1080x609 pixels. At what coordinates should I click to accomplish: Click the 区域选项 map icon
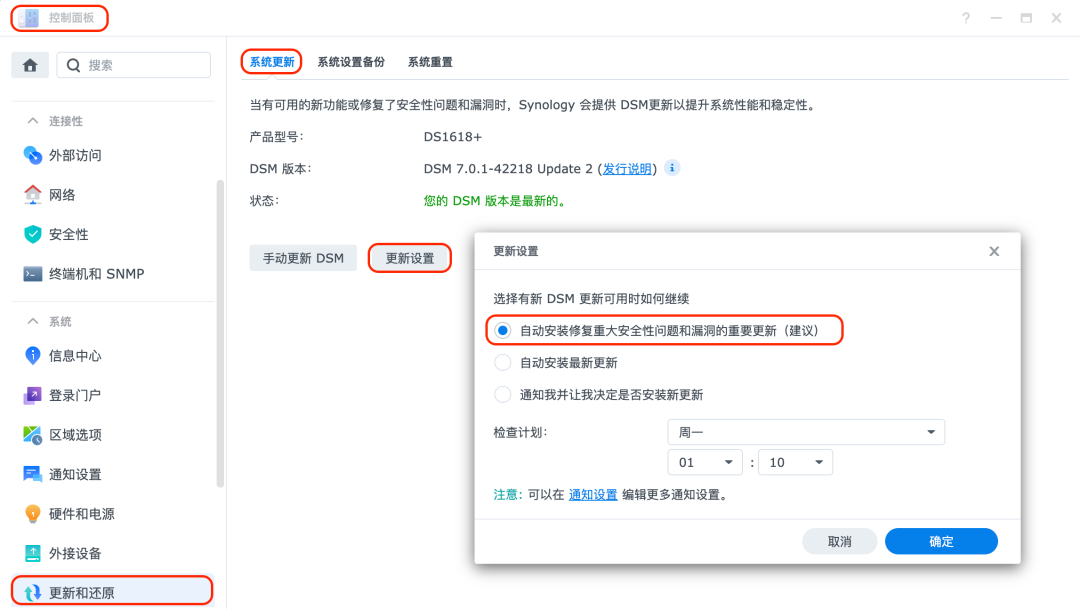(x=32, y=435)
